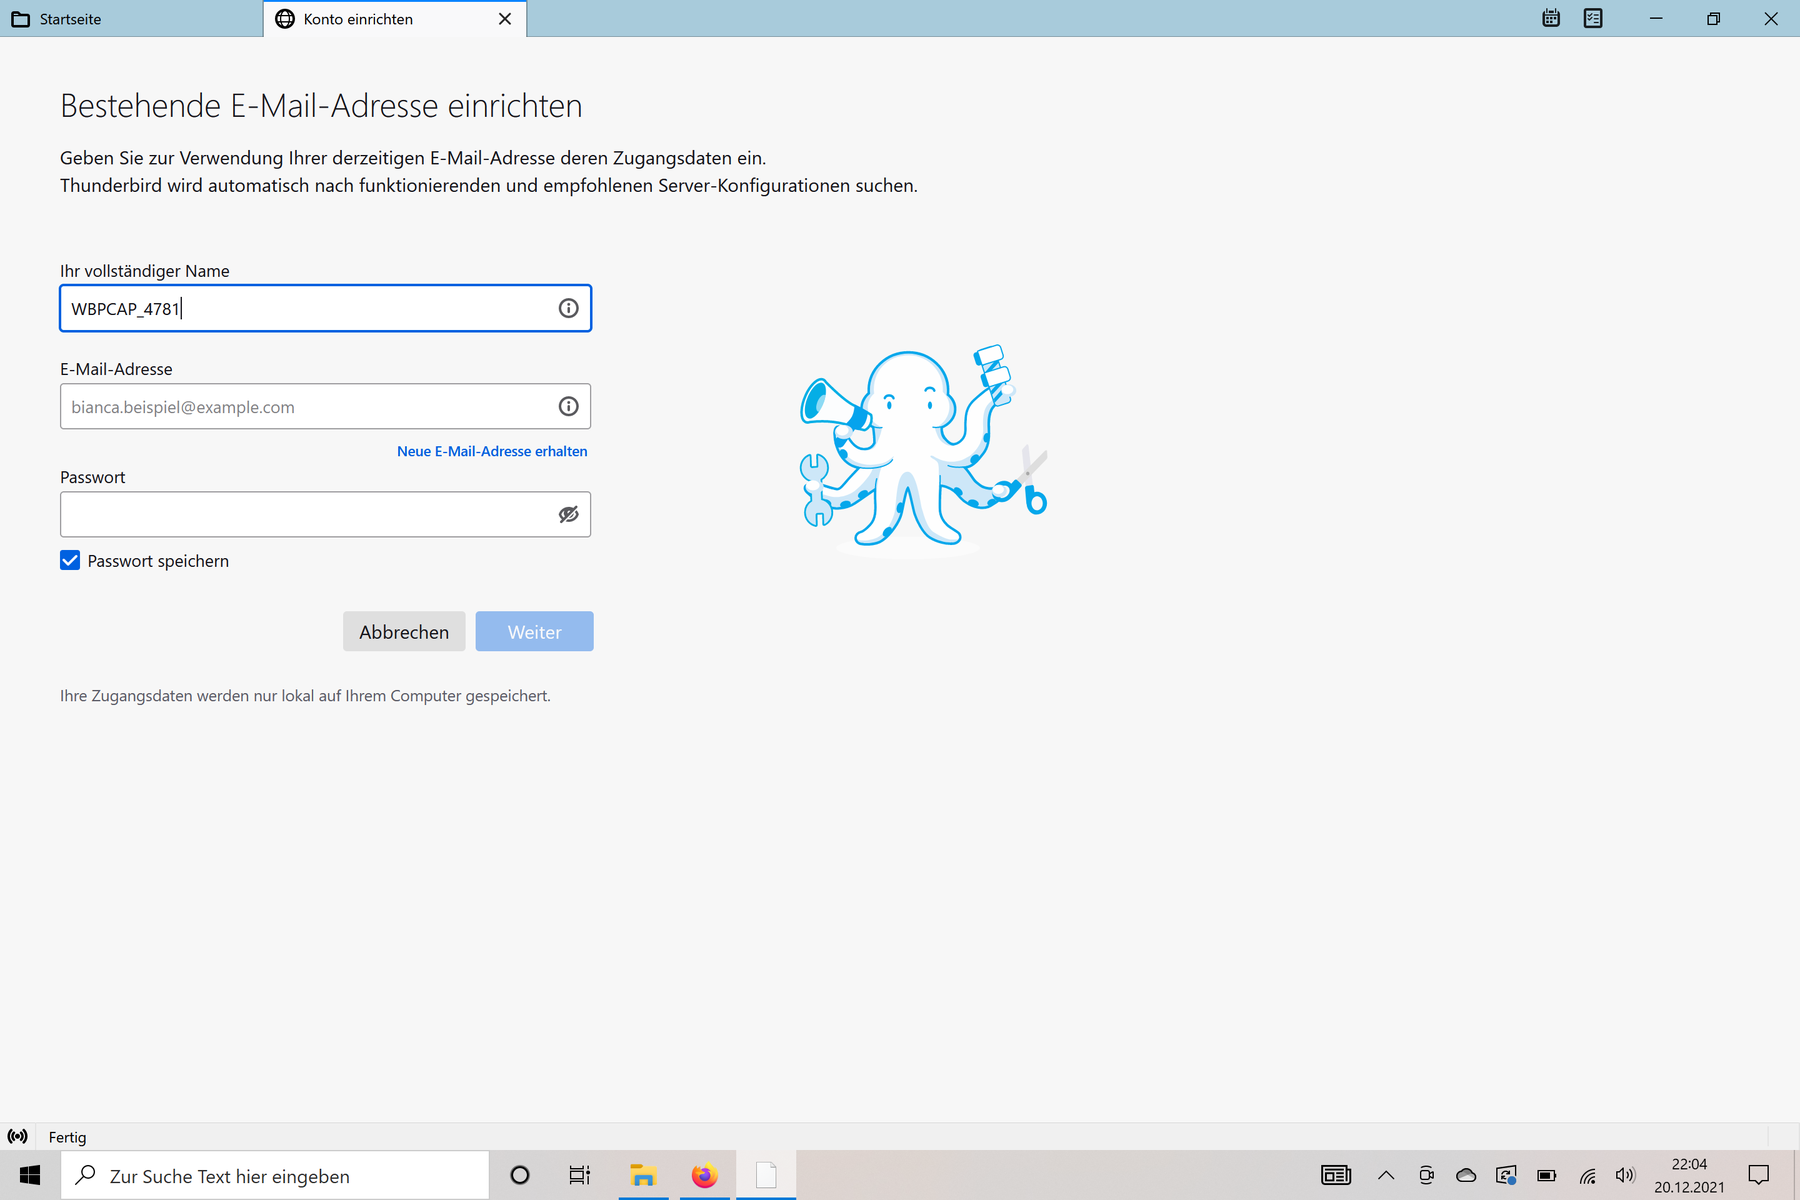This screenshot has width=1800, height=1200.
Task: Open File Explorer from the taskbar
Action: tap(643, 1175)
